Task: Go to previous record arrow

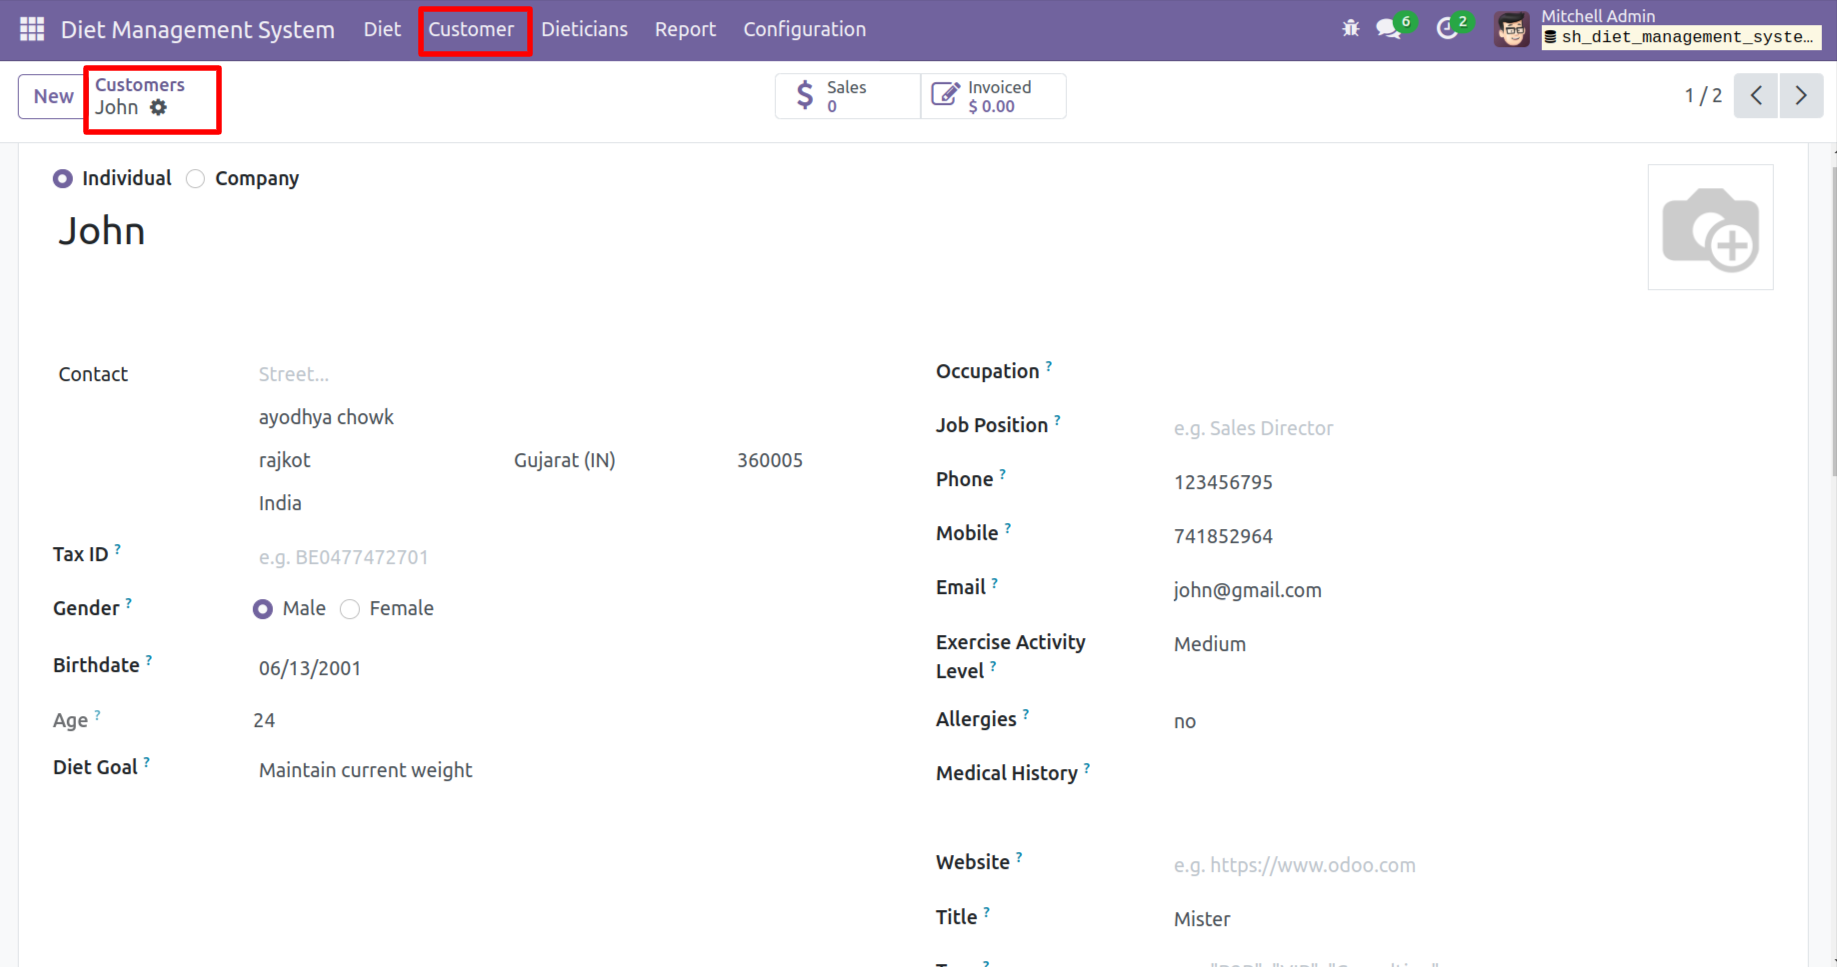Action: (1756, 96)
